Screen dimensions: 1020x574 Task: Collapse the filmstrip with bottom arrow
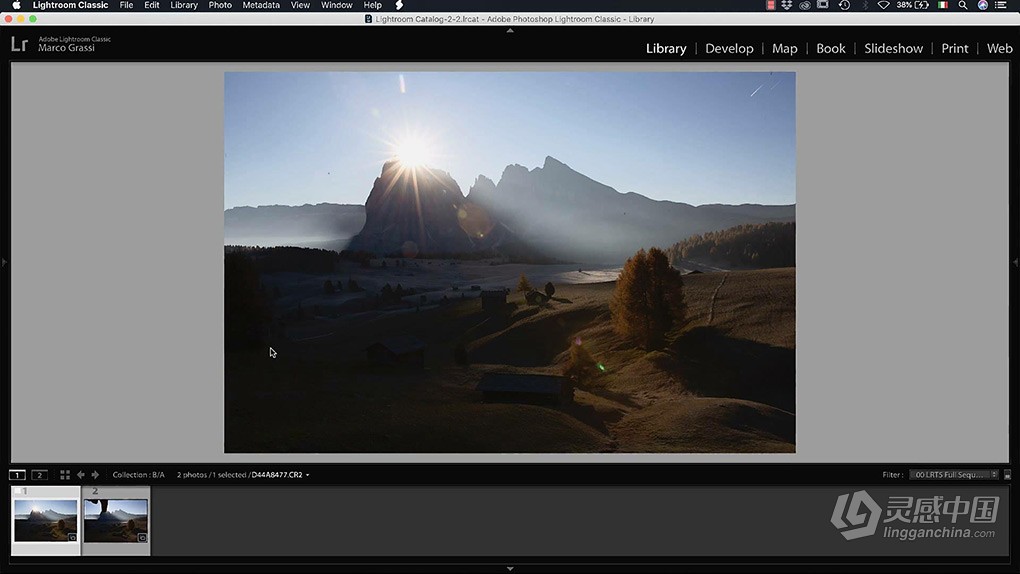(510, 569)
